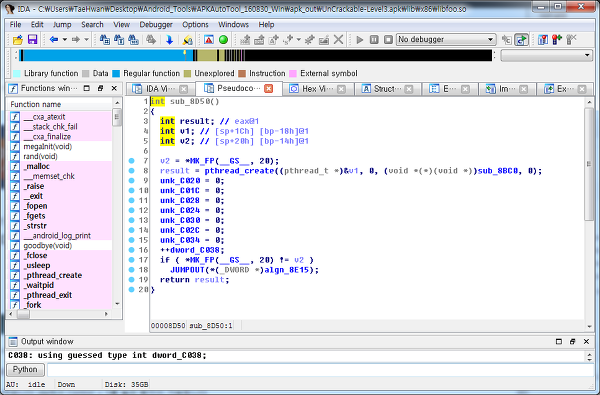This screenshot has width=600, height=395.
Task: Start the debugger process with play icon
Action: tap(359, 39)
